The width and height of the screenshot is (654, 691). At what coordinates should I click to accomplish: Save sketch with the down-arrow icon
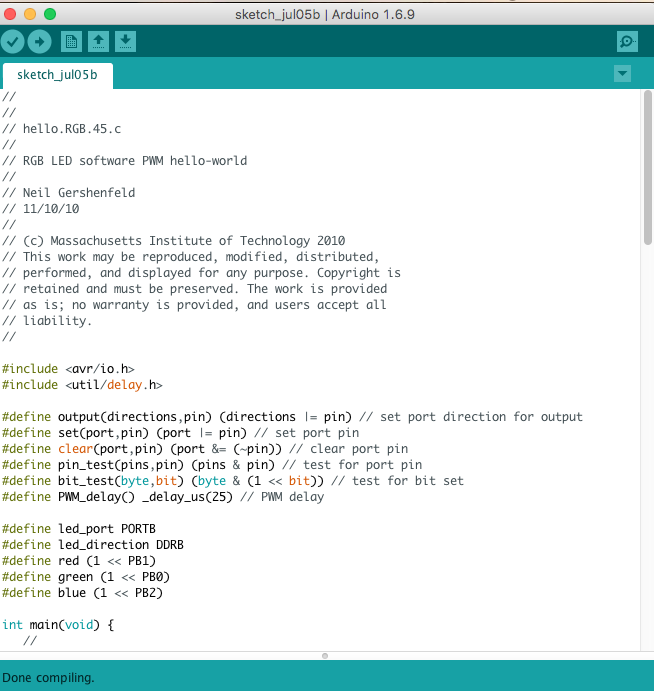coord(126,42)
